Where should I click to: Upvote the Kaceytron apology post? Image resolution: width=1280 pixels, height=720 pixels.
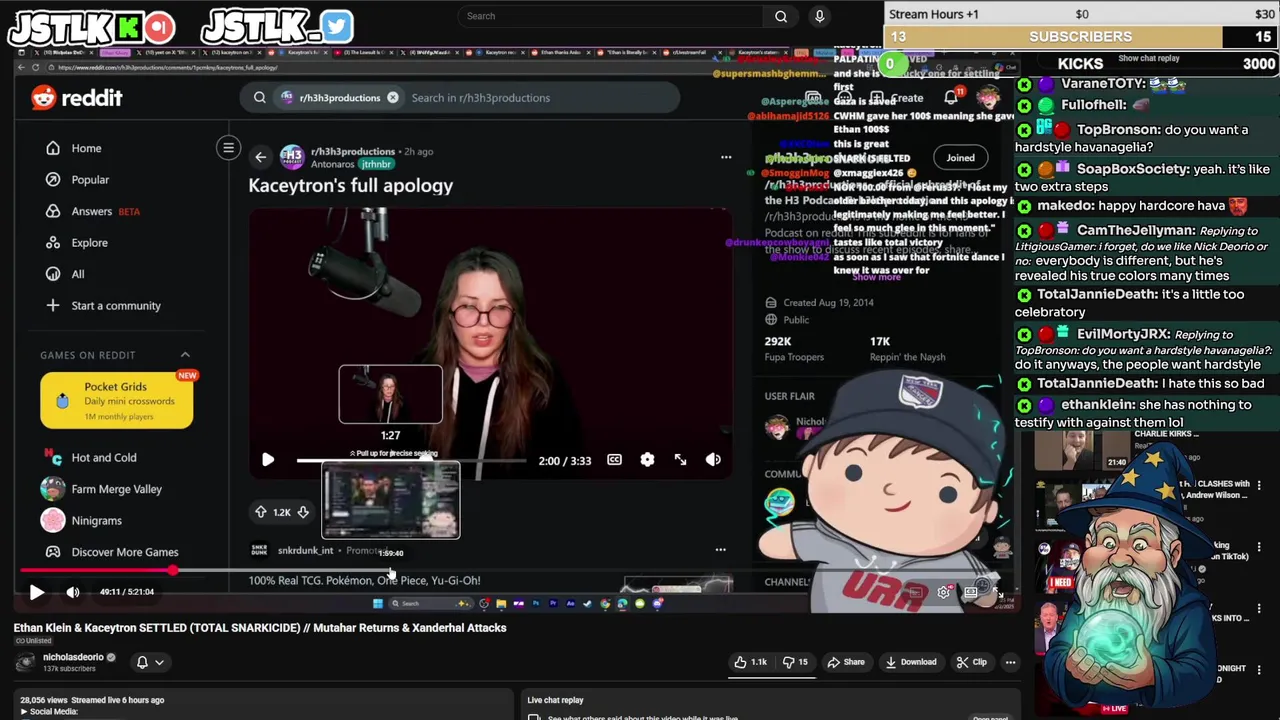(261, 512)
